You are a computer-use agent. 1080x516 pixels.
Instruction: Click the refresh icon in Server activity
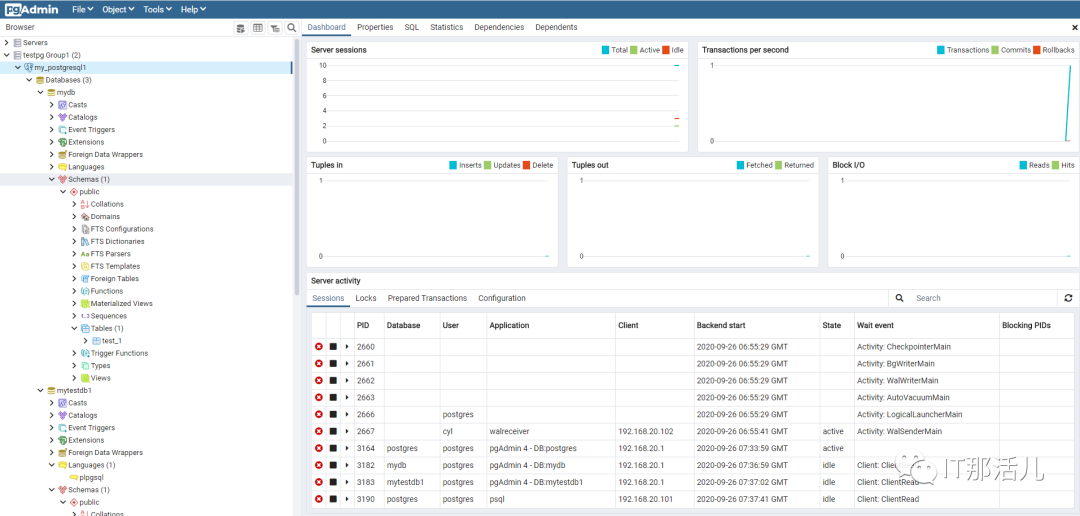(x=1068, y=298)
